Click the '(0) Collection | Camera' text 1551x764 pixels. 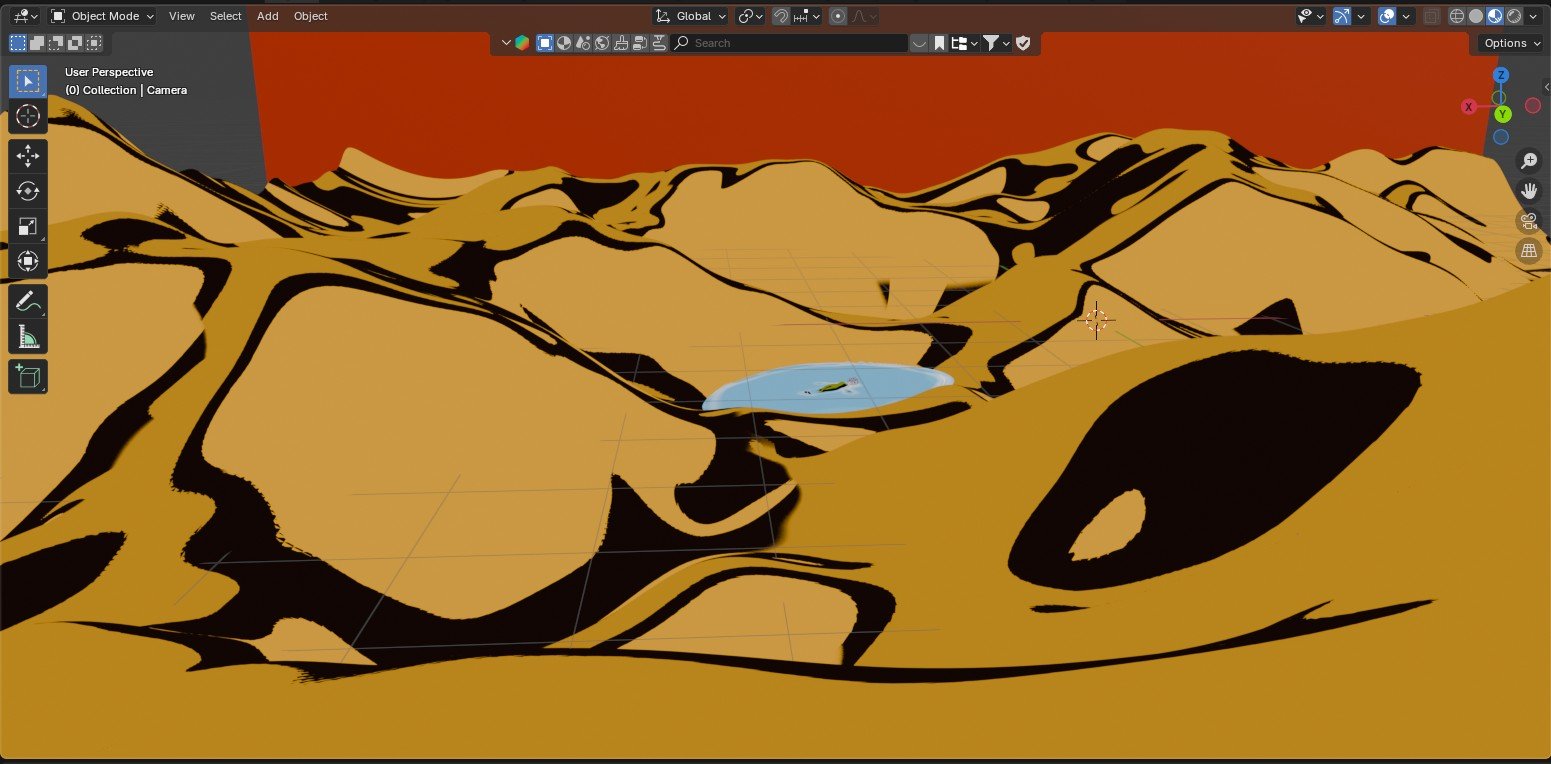click(126, 90)
